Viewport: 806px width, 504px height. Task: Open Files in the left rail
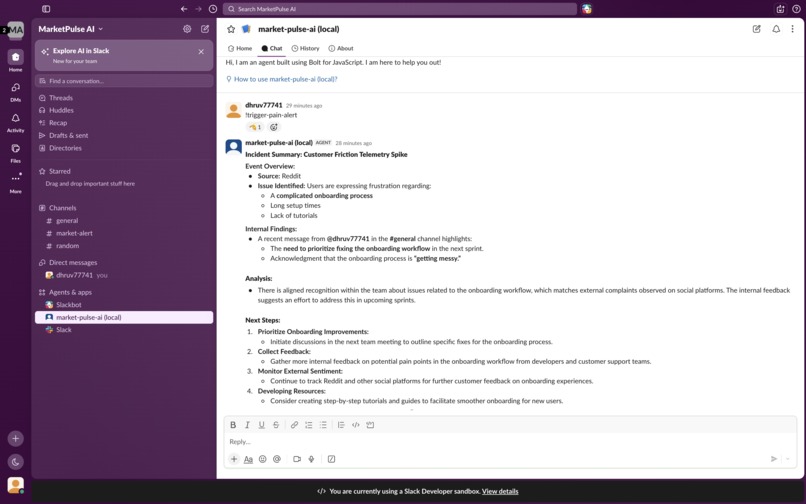[x=15, y=152]
